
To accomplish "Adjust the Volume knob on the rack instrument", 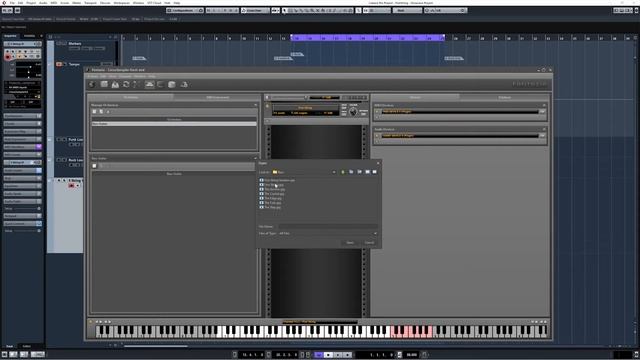I will pos(353,112).
